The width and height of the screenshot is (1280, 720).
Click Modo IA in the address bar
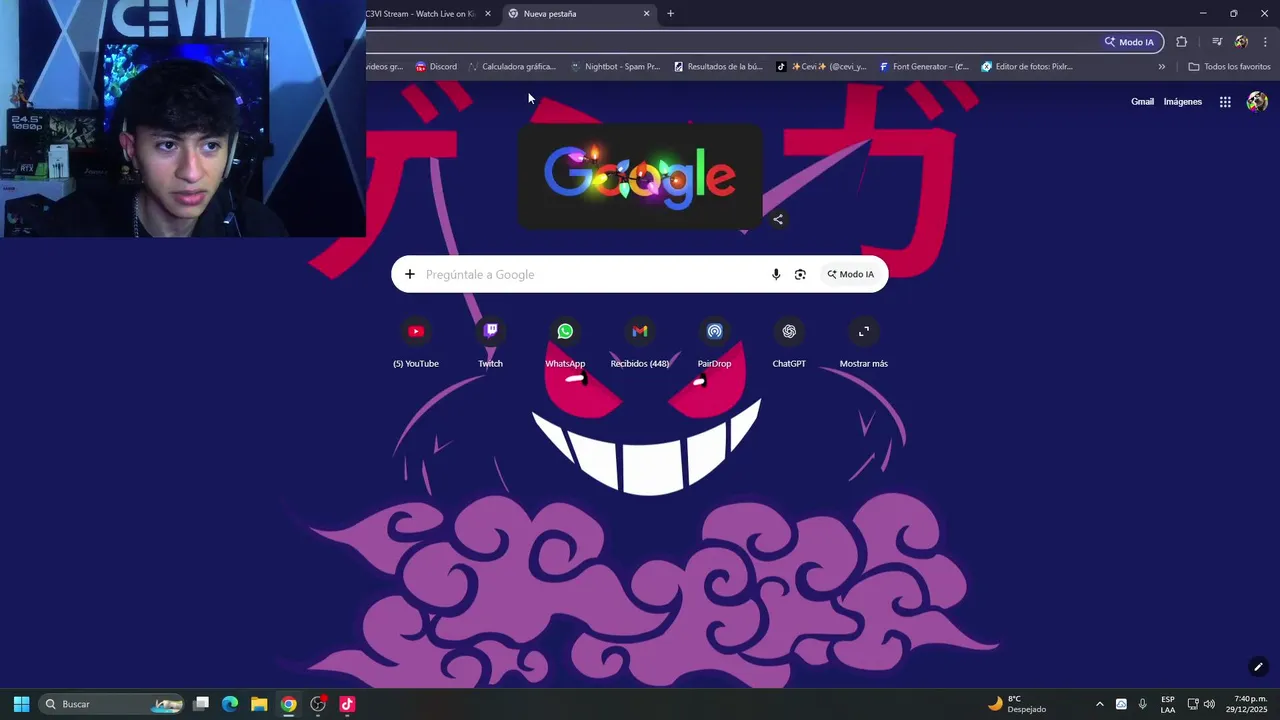pos(1130,42)
